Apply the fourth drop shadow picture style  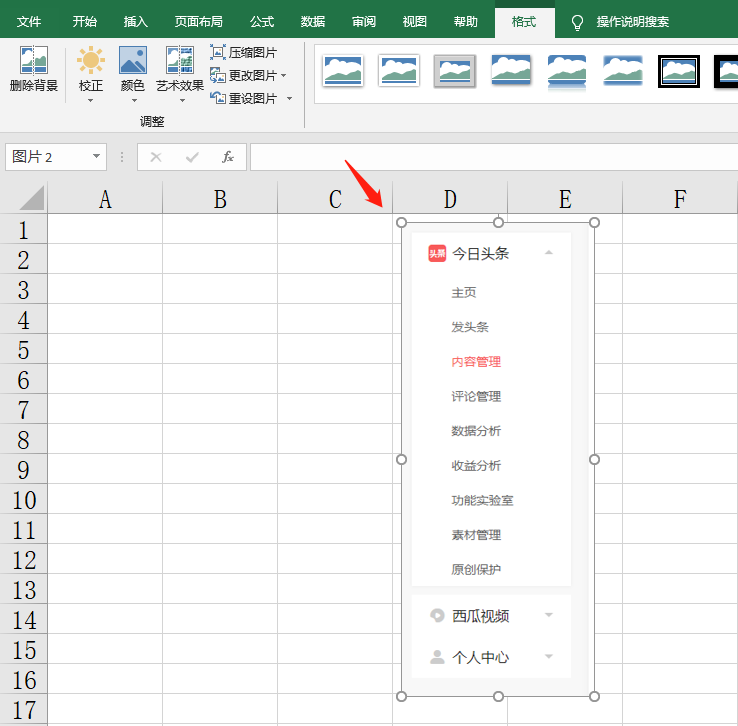pyautogui.click(x=511, y=71)
